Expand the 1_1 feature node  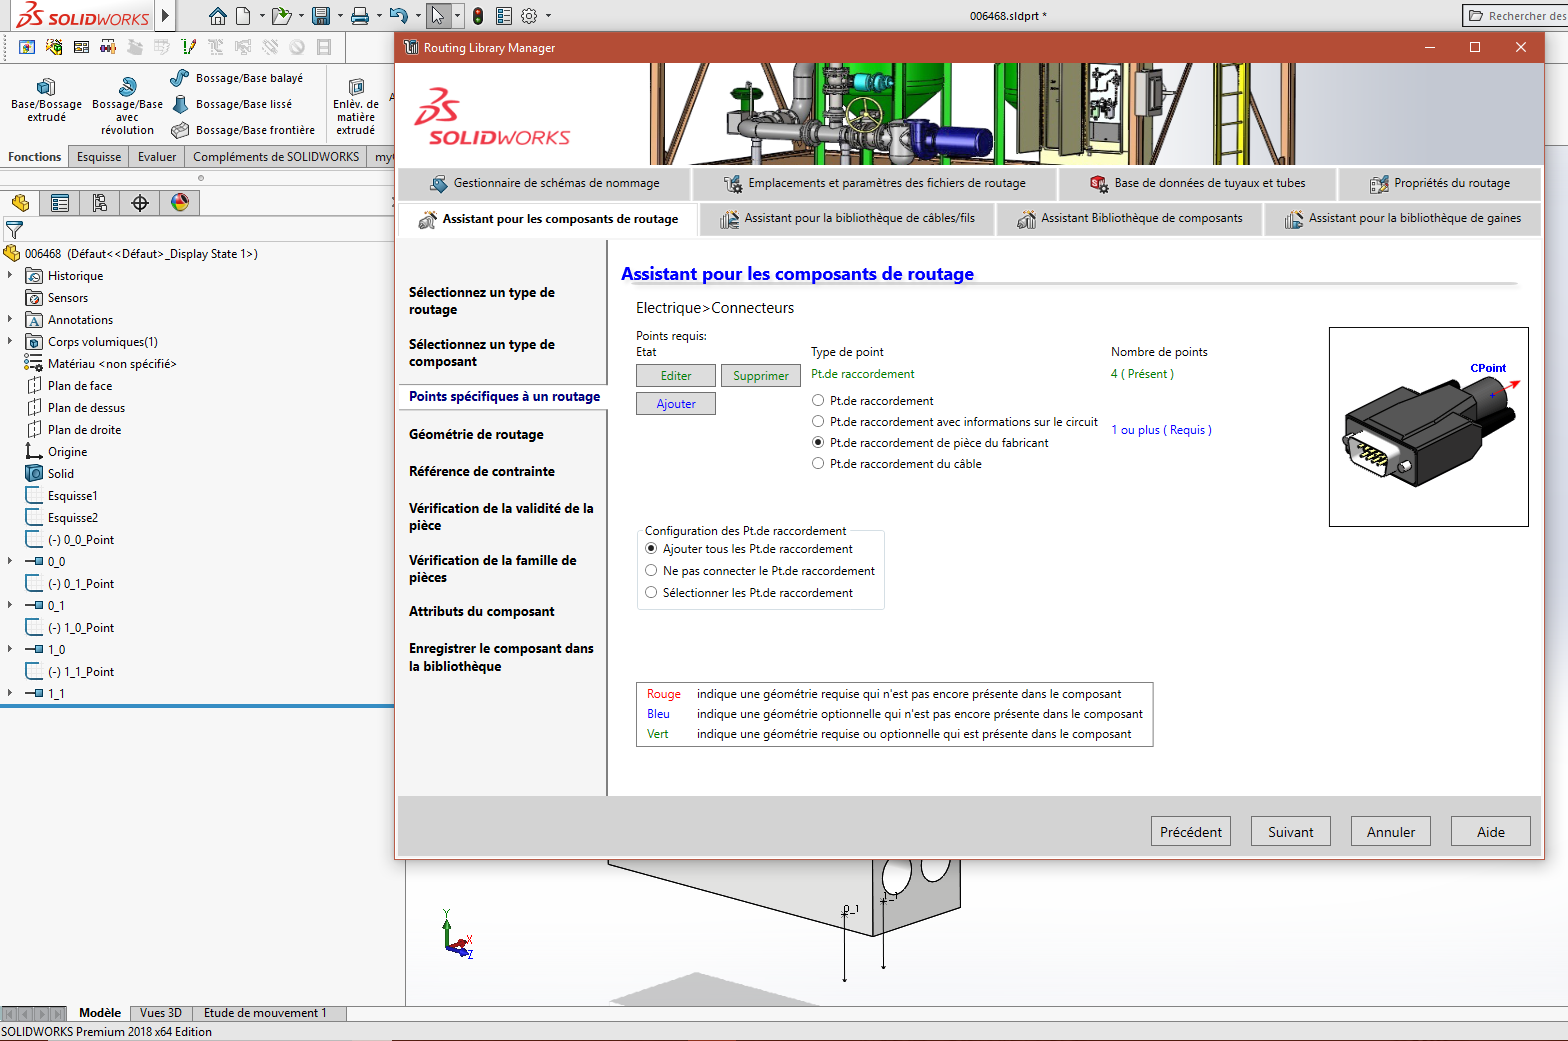pyautogui.click(x=10, y=693)
